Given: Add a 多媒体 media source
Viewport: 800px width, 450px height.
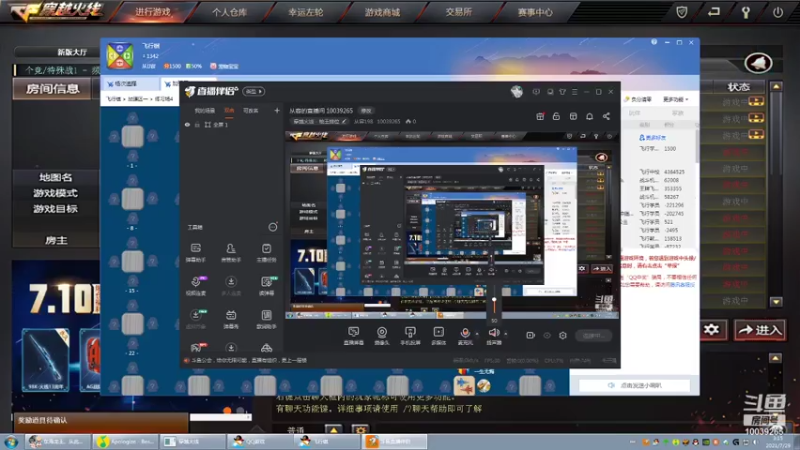Looking at the screenshot, I should (438, 336).
